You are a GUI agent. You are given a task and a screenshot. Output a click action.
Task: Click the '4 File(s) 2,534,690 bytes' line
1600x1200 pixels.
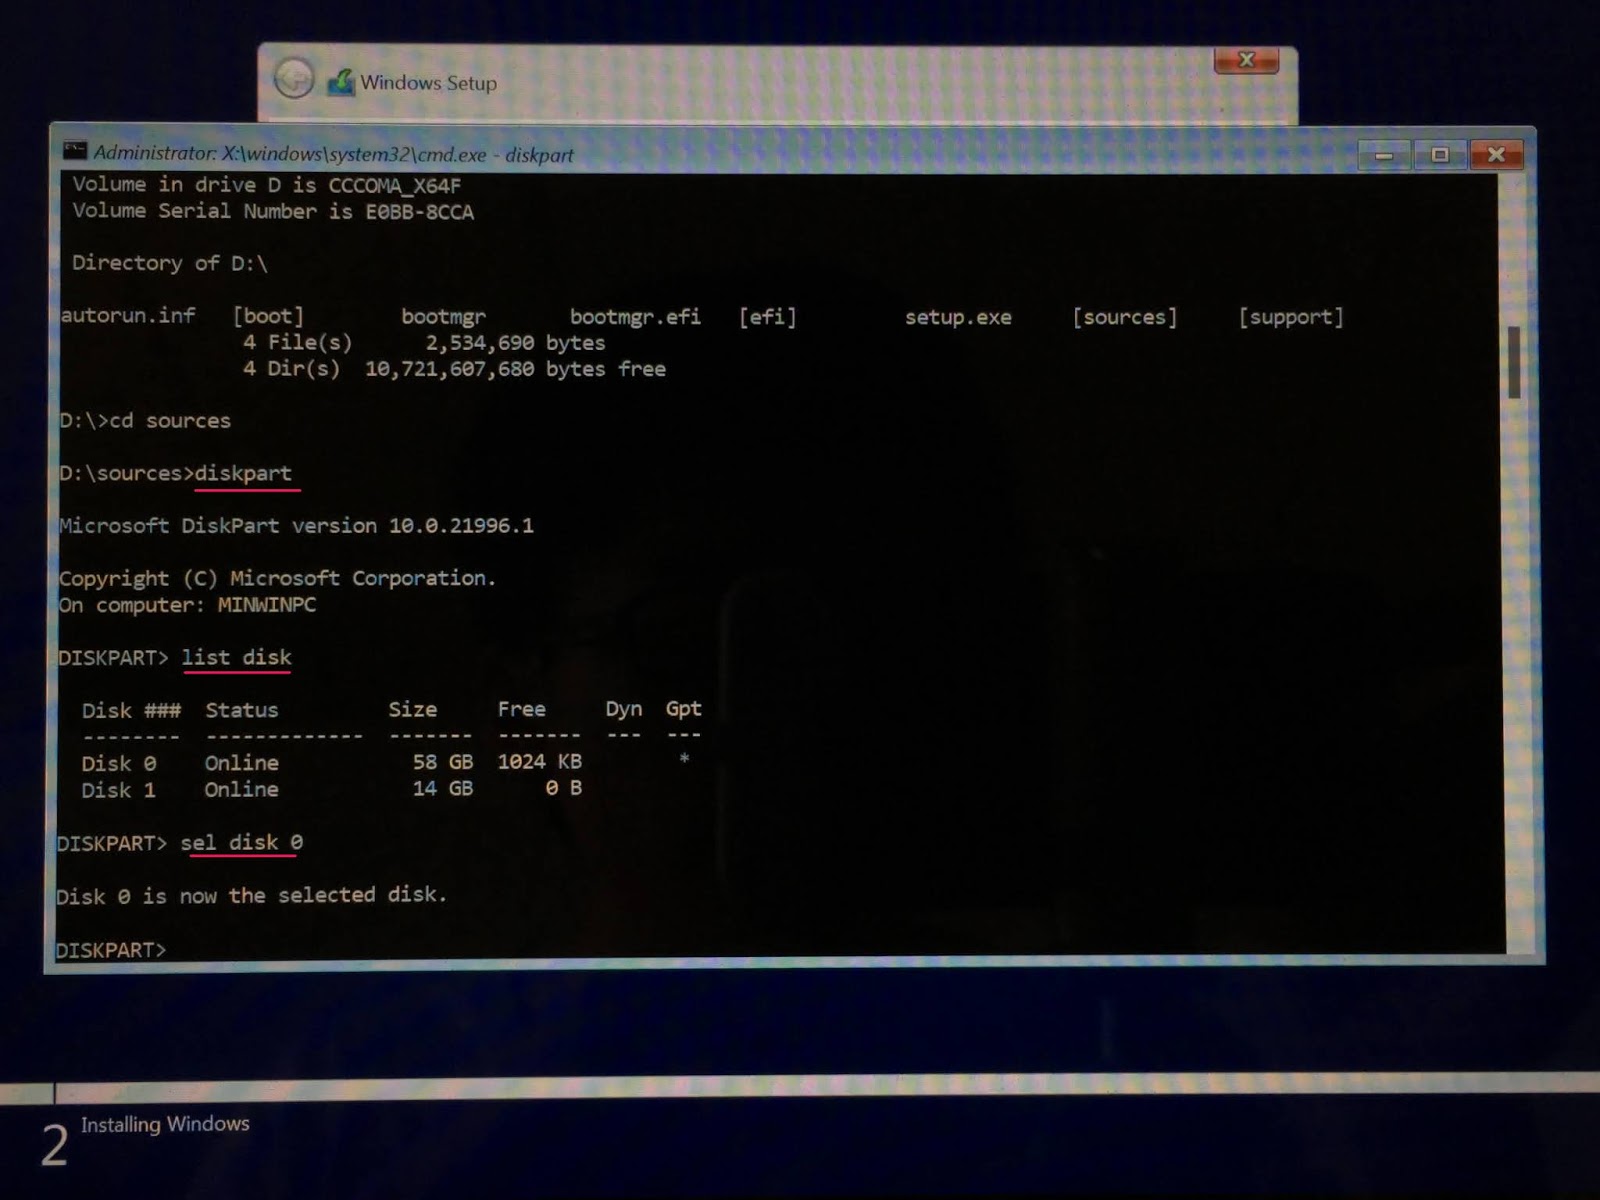click(x=424, y=342)
